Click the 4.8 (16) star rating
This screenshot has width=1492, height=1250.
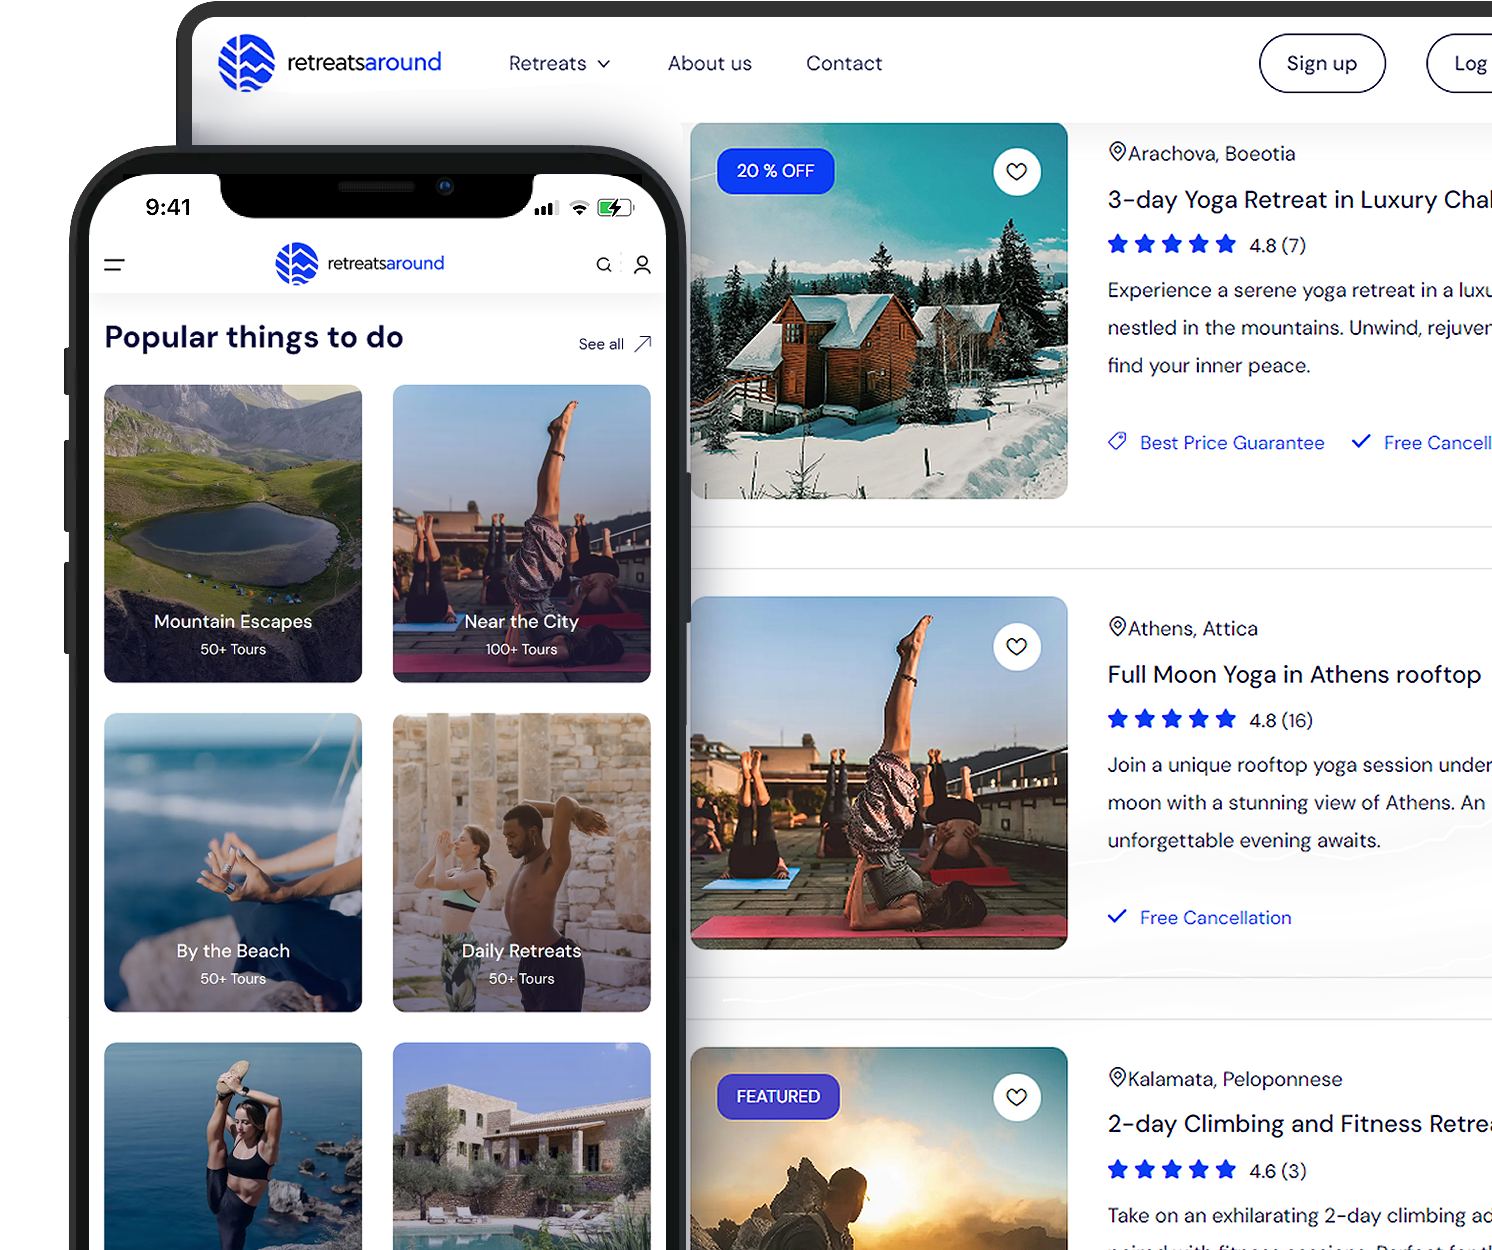pyautogui.click(x=1210, y=720)
